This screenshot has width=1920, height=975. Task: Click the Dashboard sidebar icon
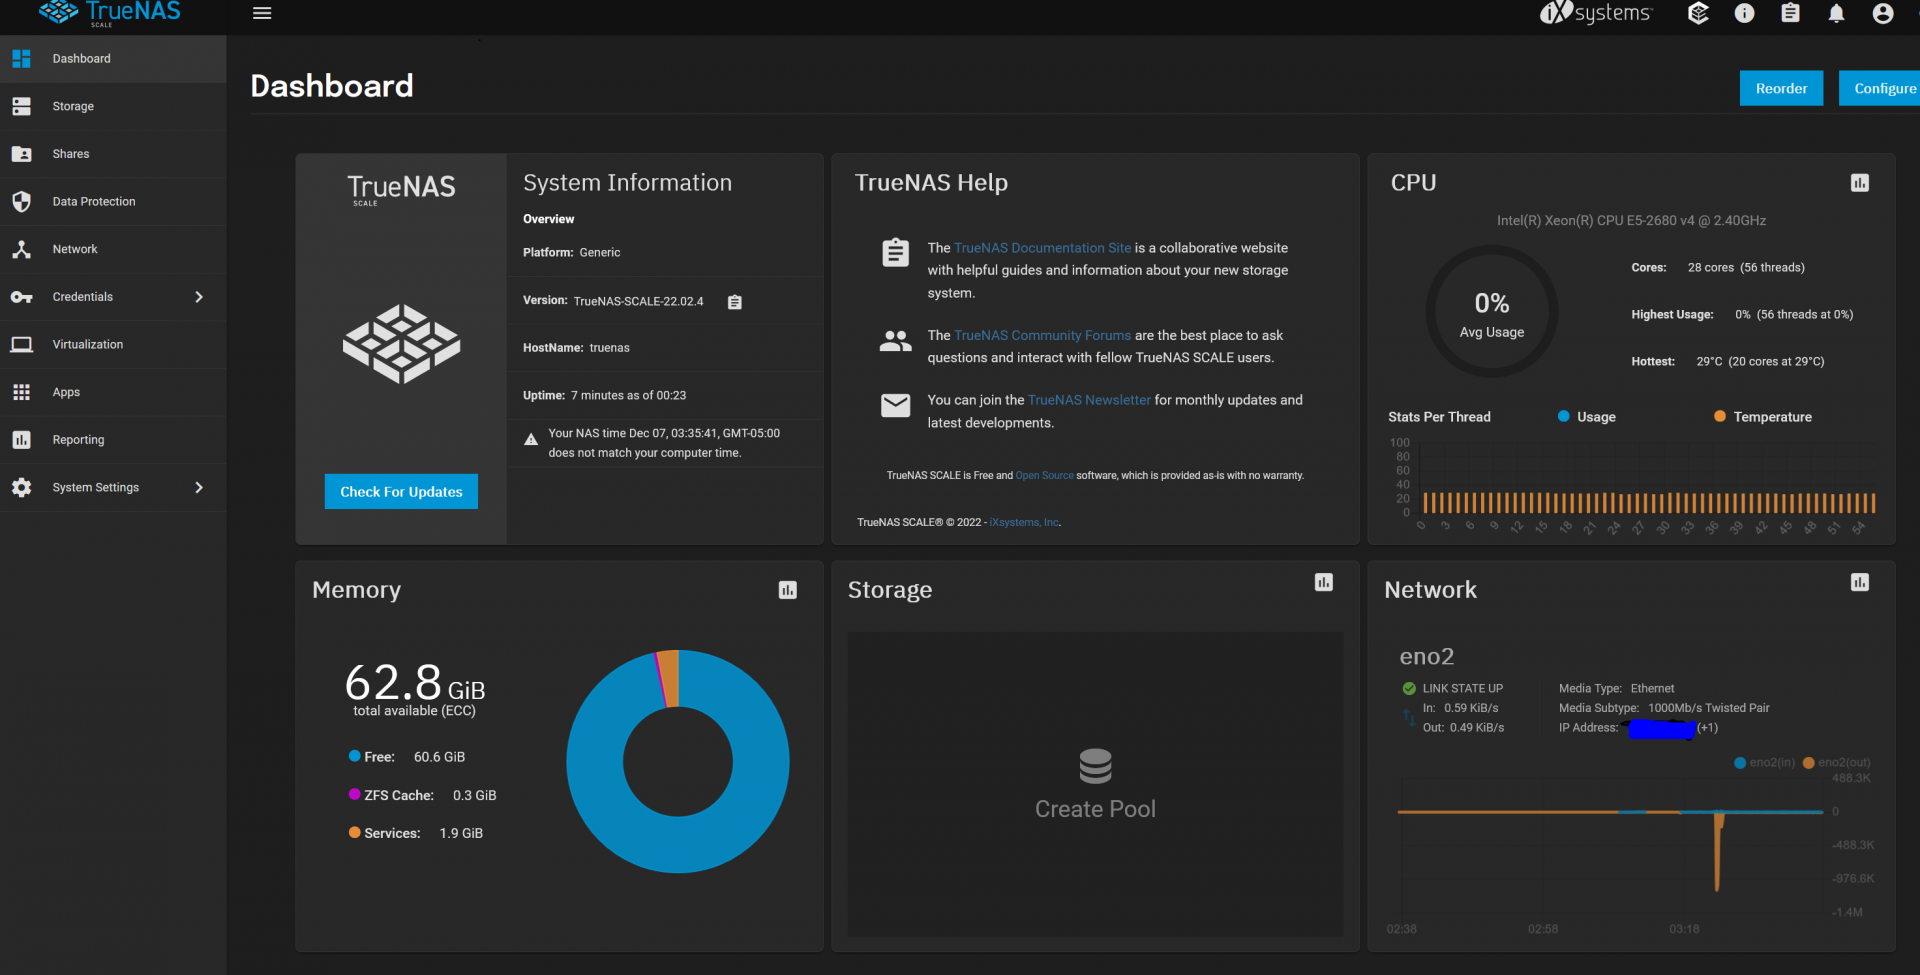tap(21, 58)
